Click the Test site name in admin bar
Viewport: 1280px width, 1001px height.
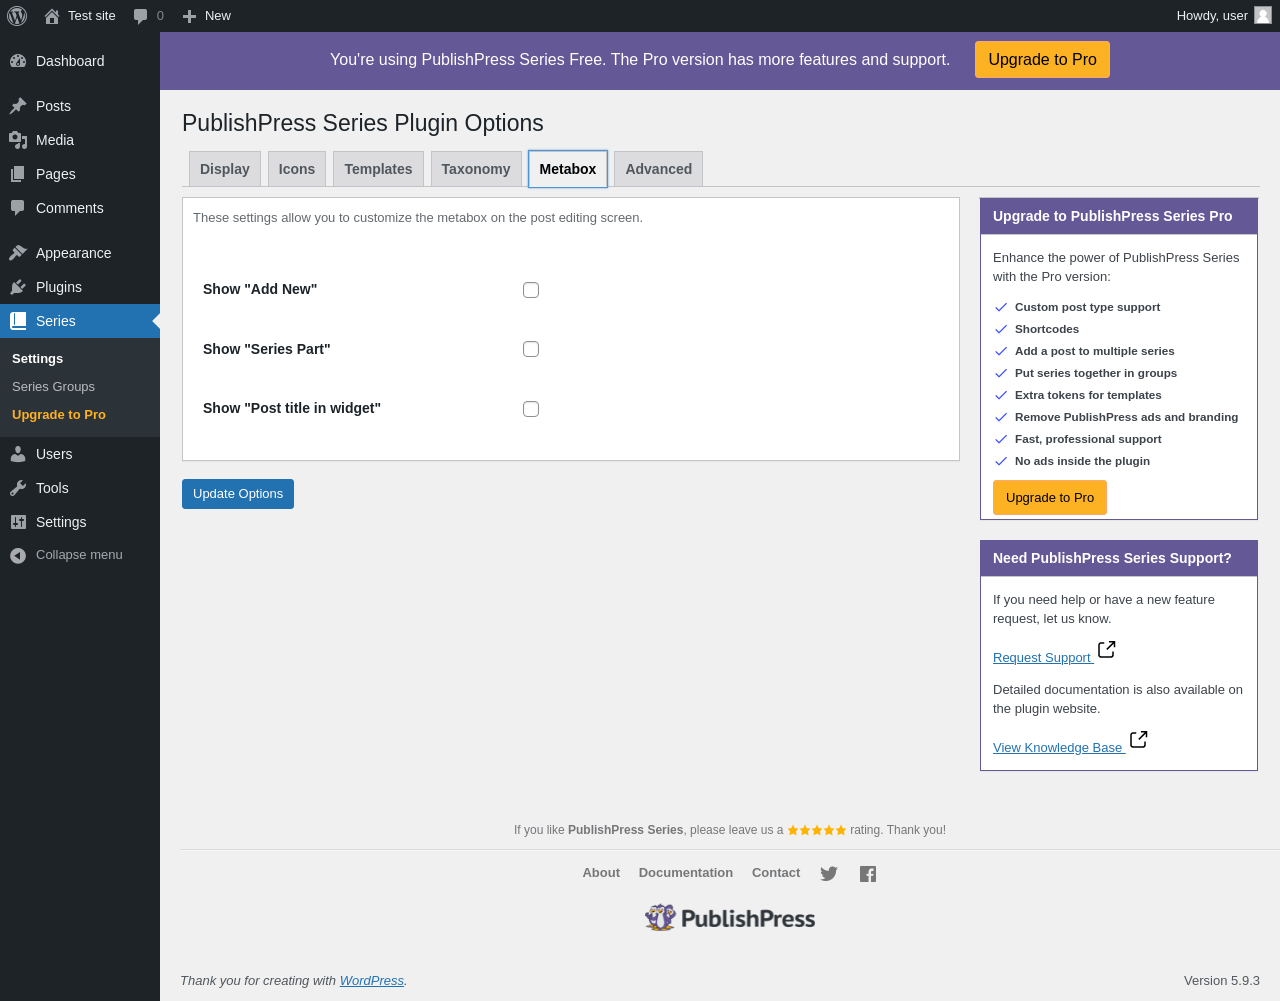92,16
